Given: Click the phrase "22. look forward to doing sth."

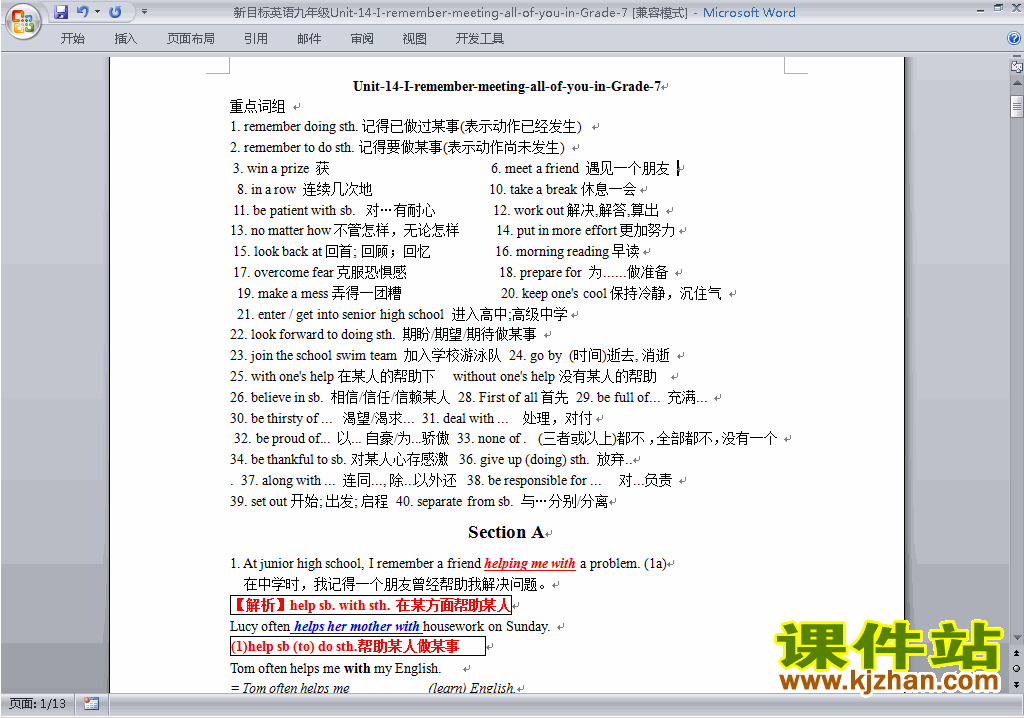Looking at the screenshot, I should point(312,335).
